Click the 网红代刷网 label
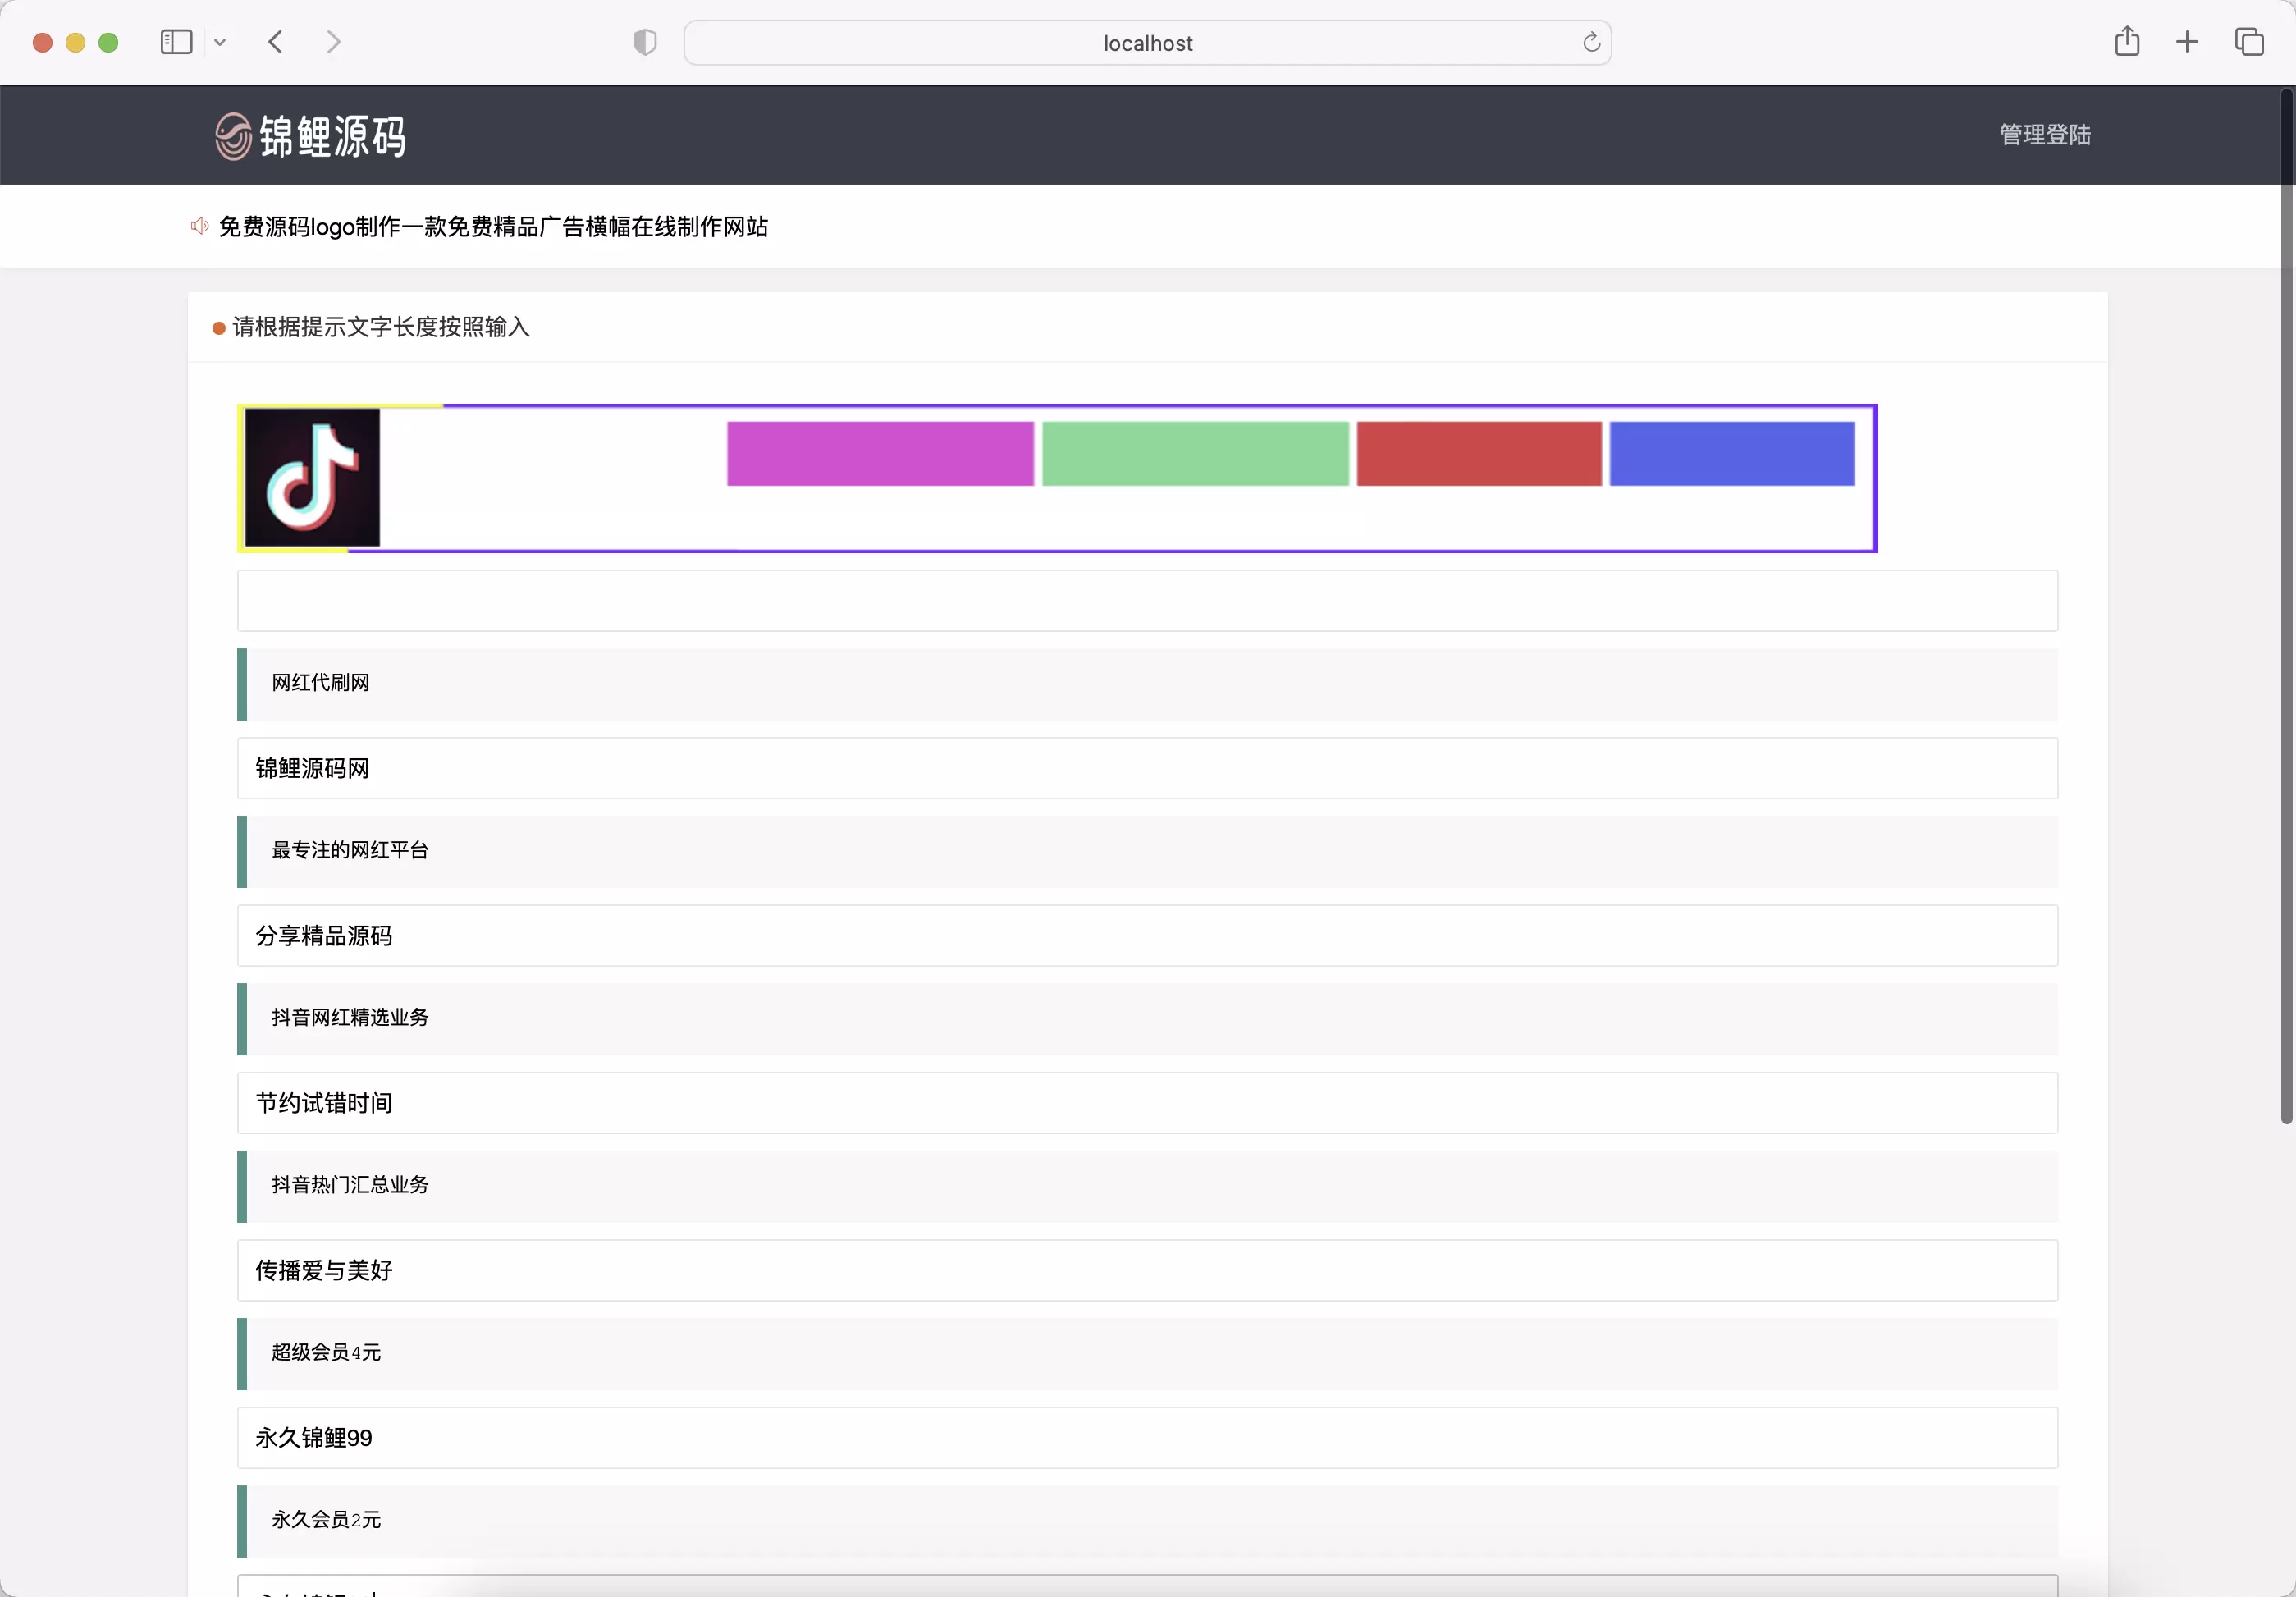This screenshot has height=1597, width=2296. [x=320, y=683]
